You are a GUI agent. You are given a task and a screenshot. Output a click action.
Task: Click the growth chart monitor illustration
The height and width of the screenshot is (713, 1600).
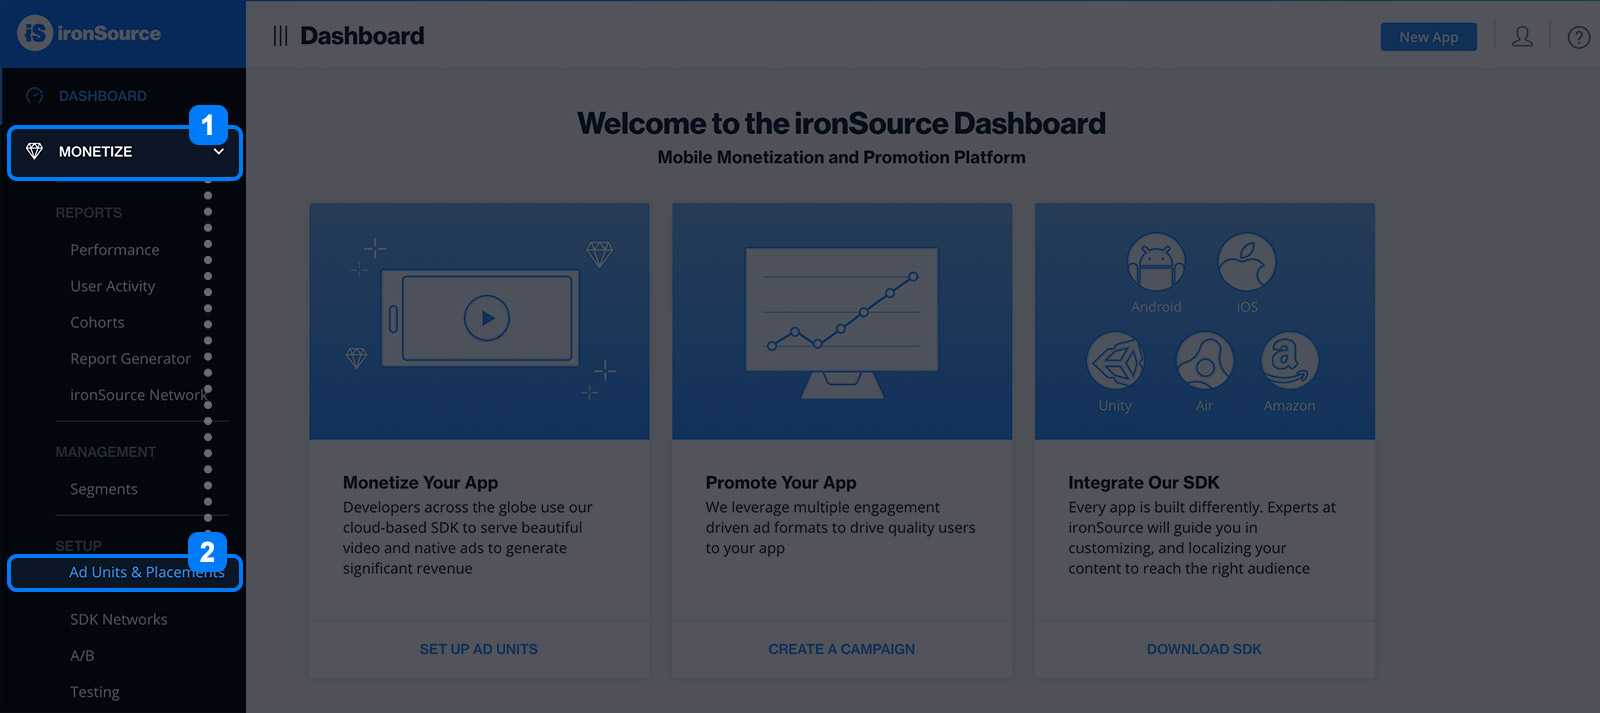pyautogui.click(x=842, y=322)
